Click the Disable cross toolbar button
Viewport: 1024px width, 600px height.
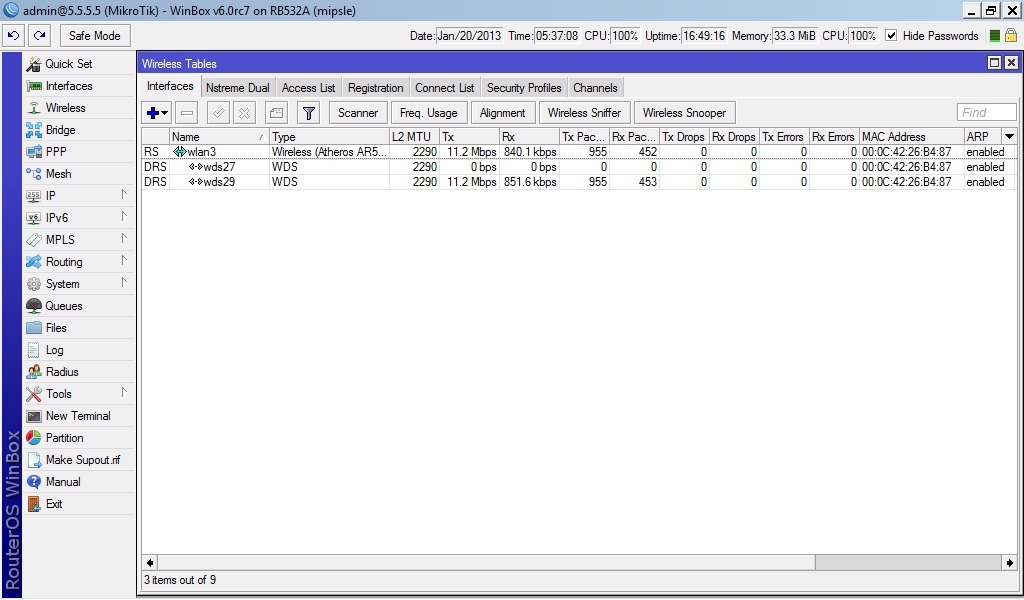click(244, 113)
